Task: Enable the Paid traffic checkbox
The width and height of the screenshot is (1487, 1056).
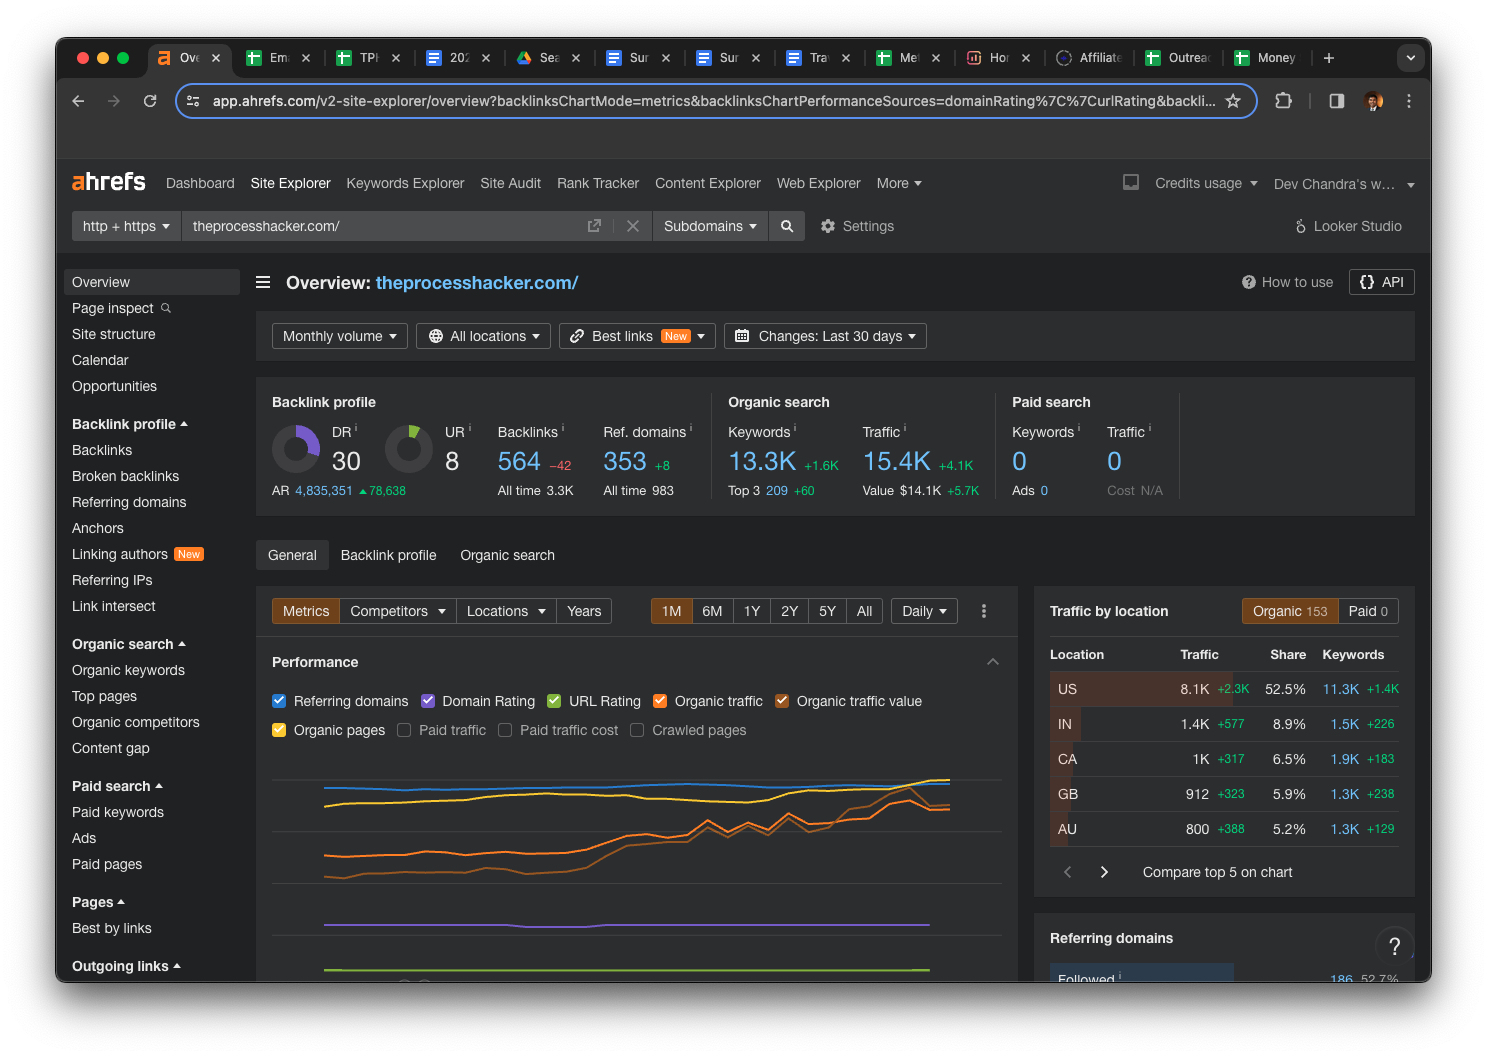Action: pos(404,730)
